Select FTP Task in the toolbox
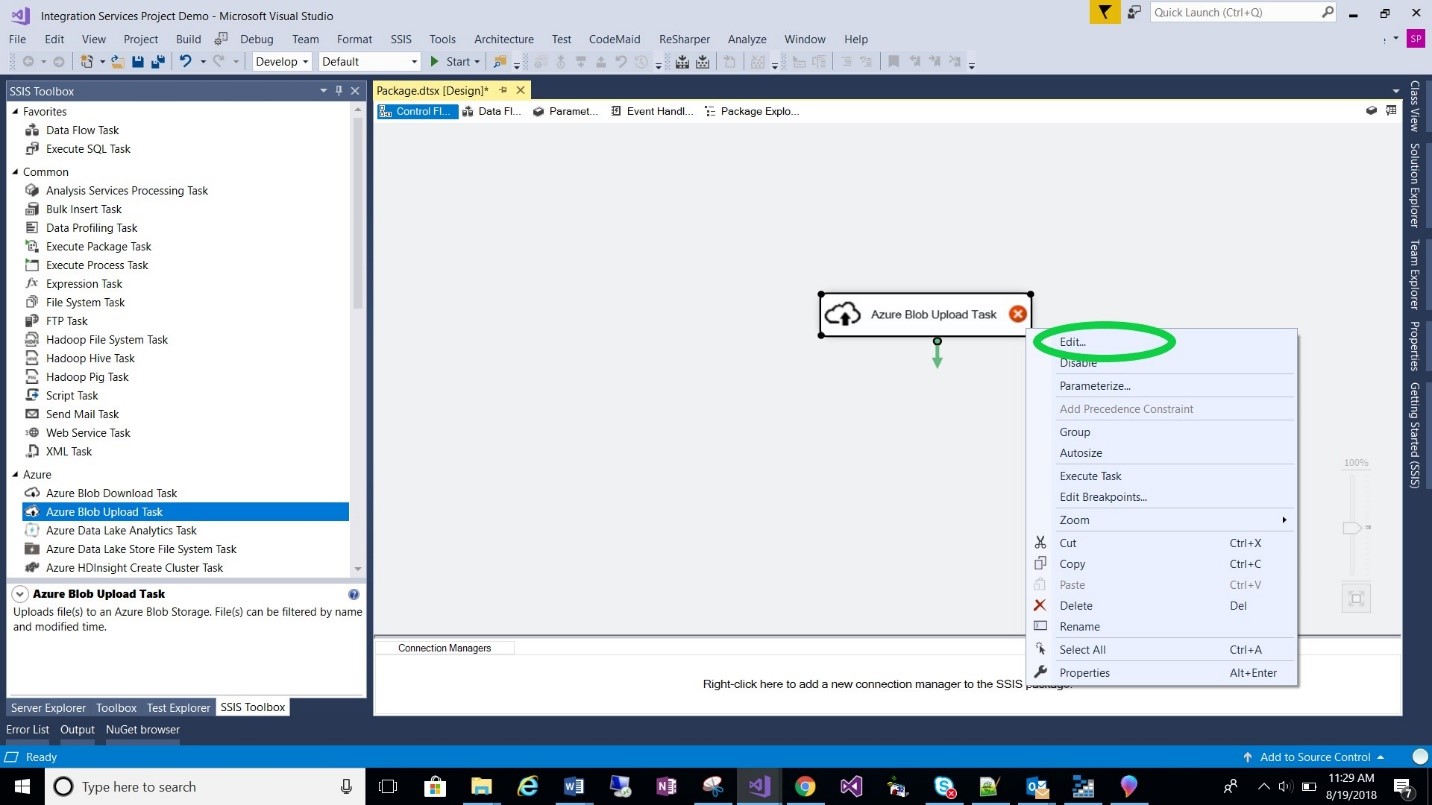The image size is (1432, 805). click(x=67, y=321)
